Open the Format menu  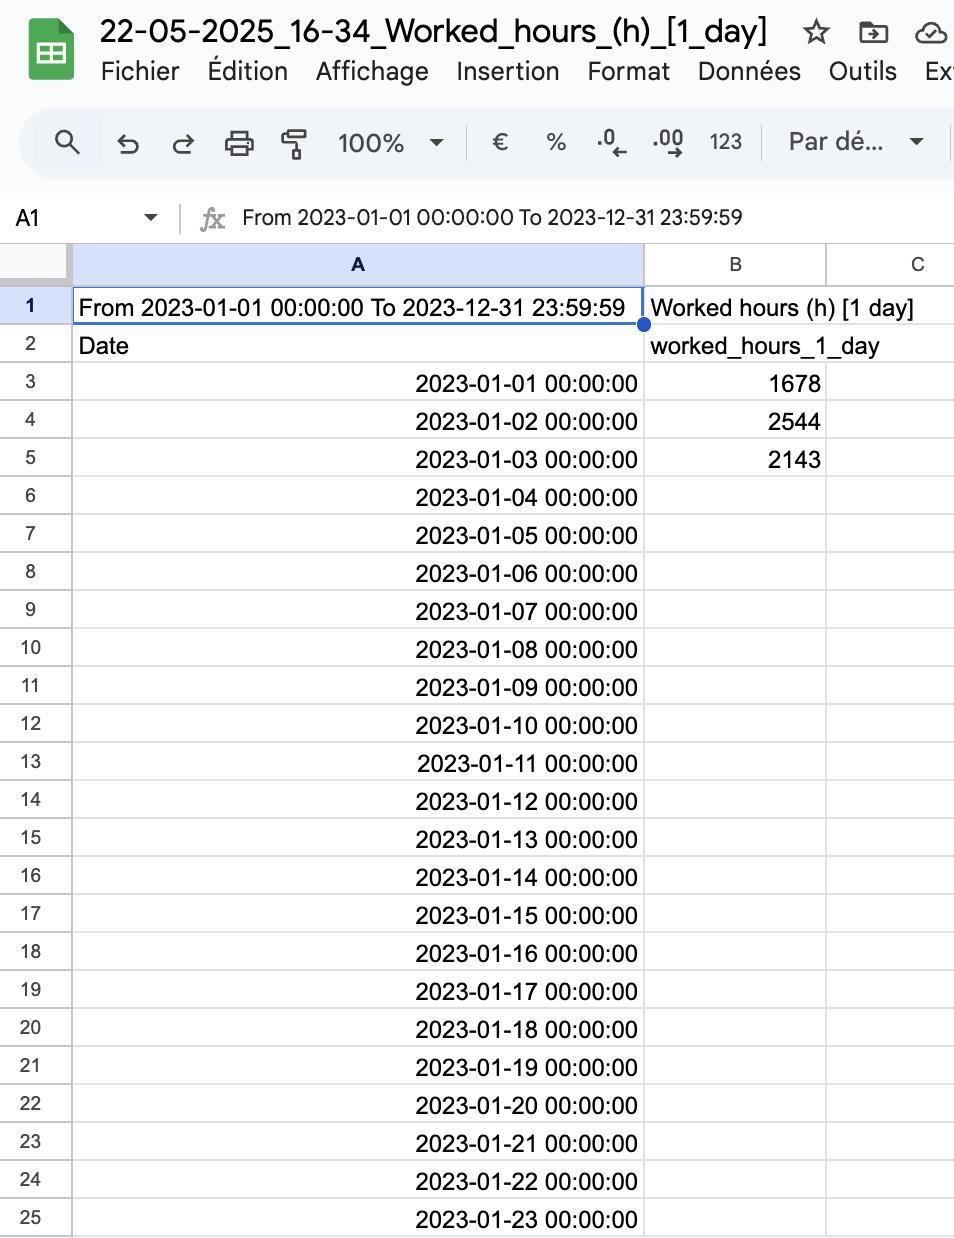pos(629,71)
